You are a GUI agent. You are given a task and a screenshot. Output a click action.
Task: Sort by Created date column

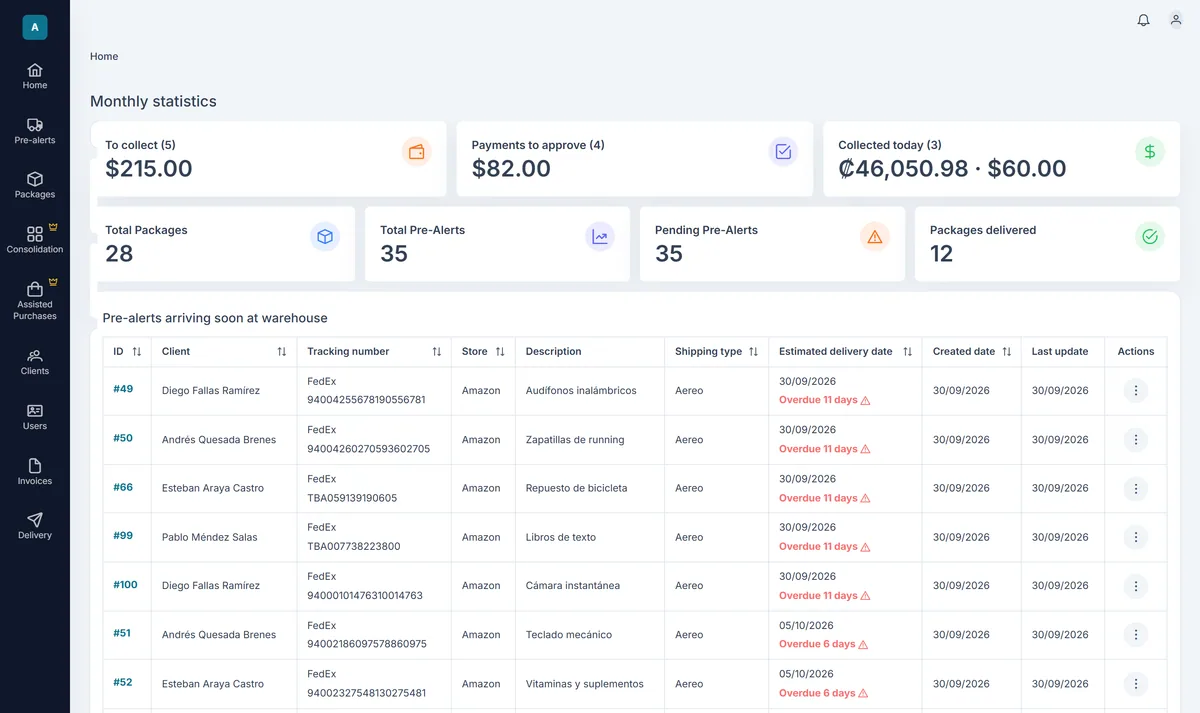[1007, 352]
